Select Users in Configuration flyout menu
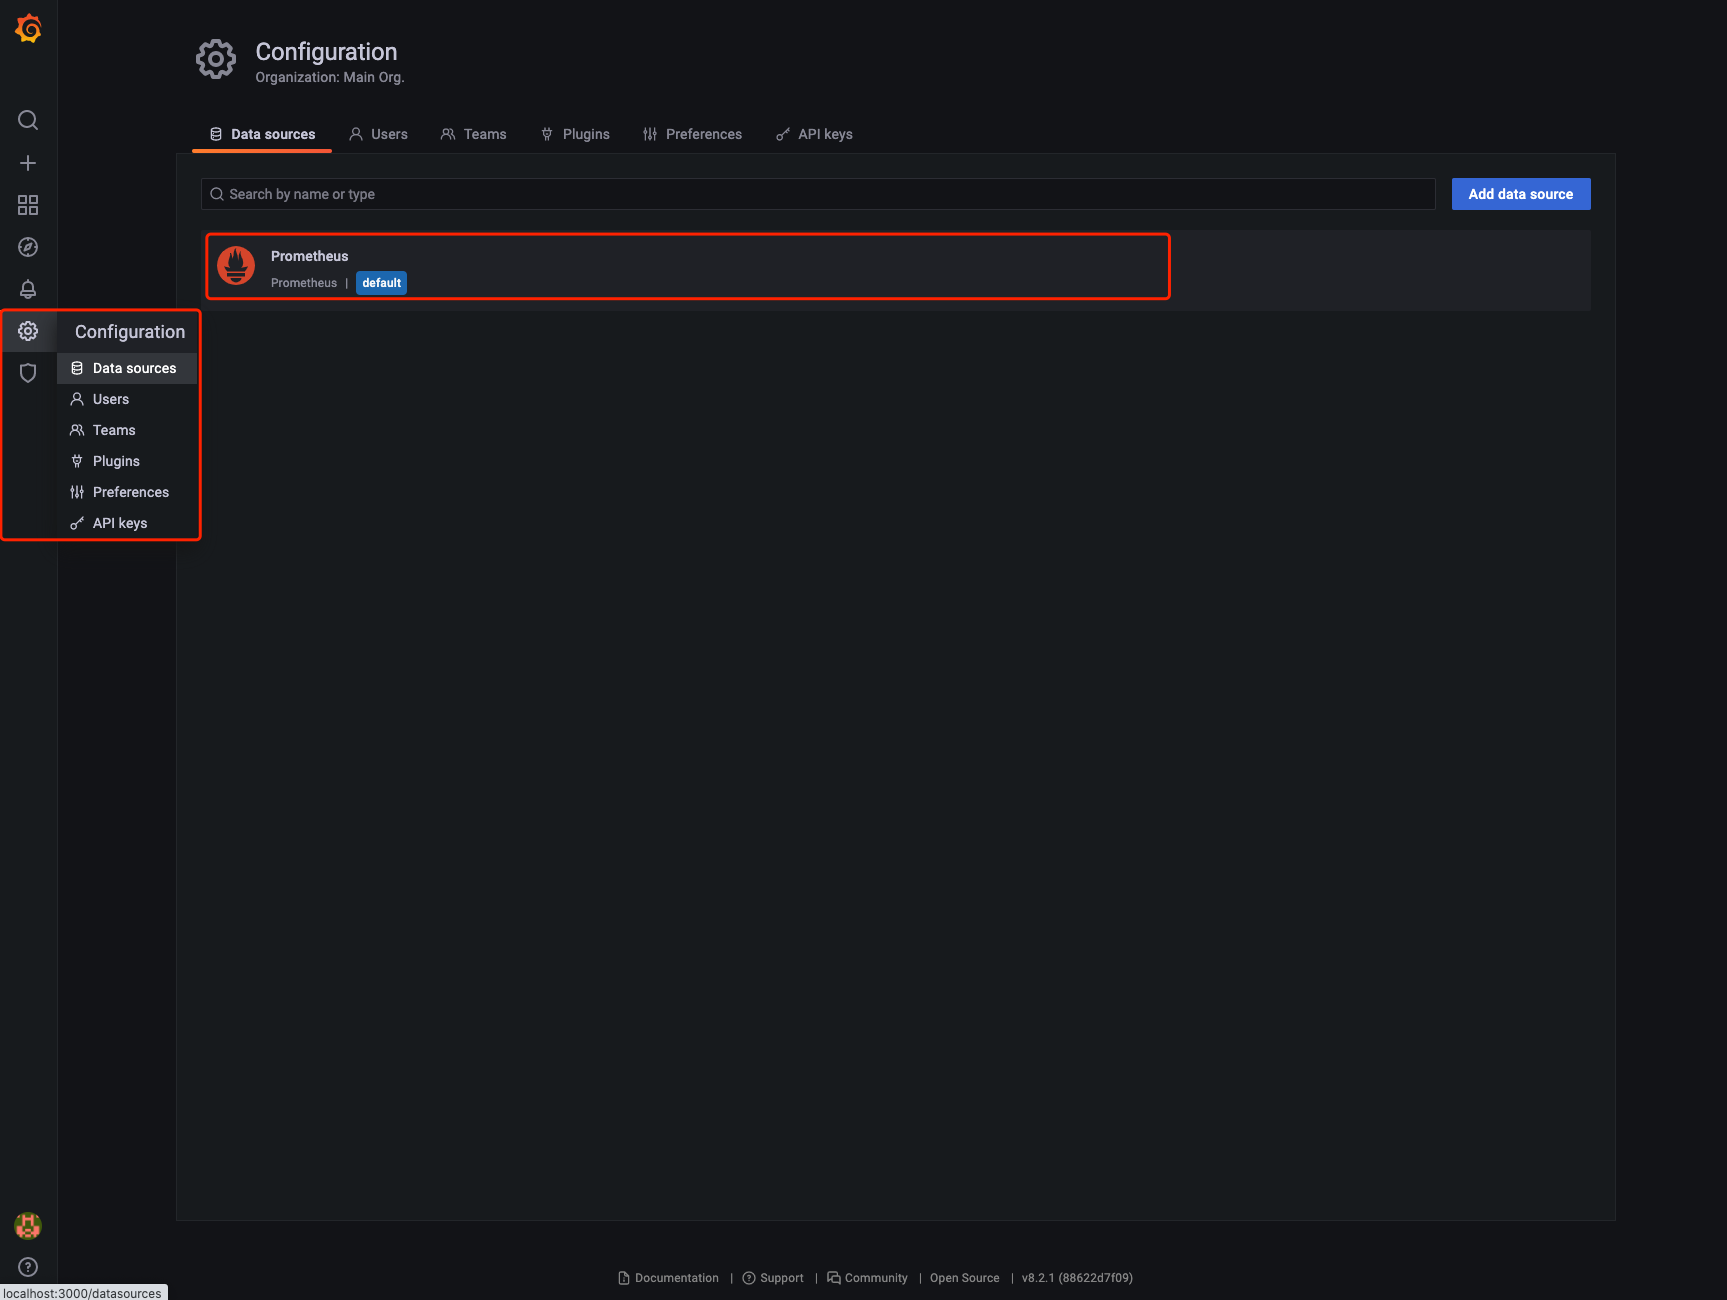 coord(127,399)
